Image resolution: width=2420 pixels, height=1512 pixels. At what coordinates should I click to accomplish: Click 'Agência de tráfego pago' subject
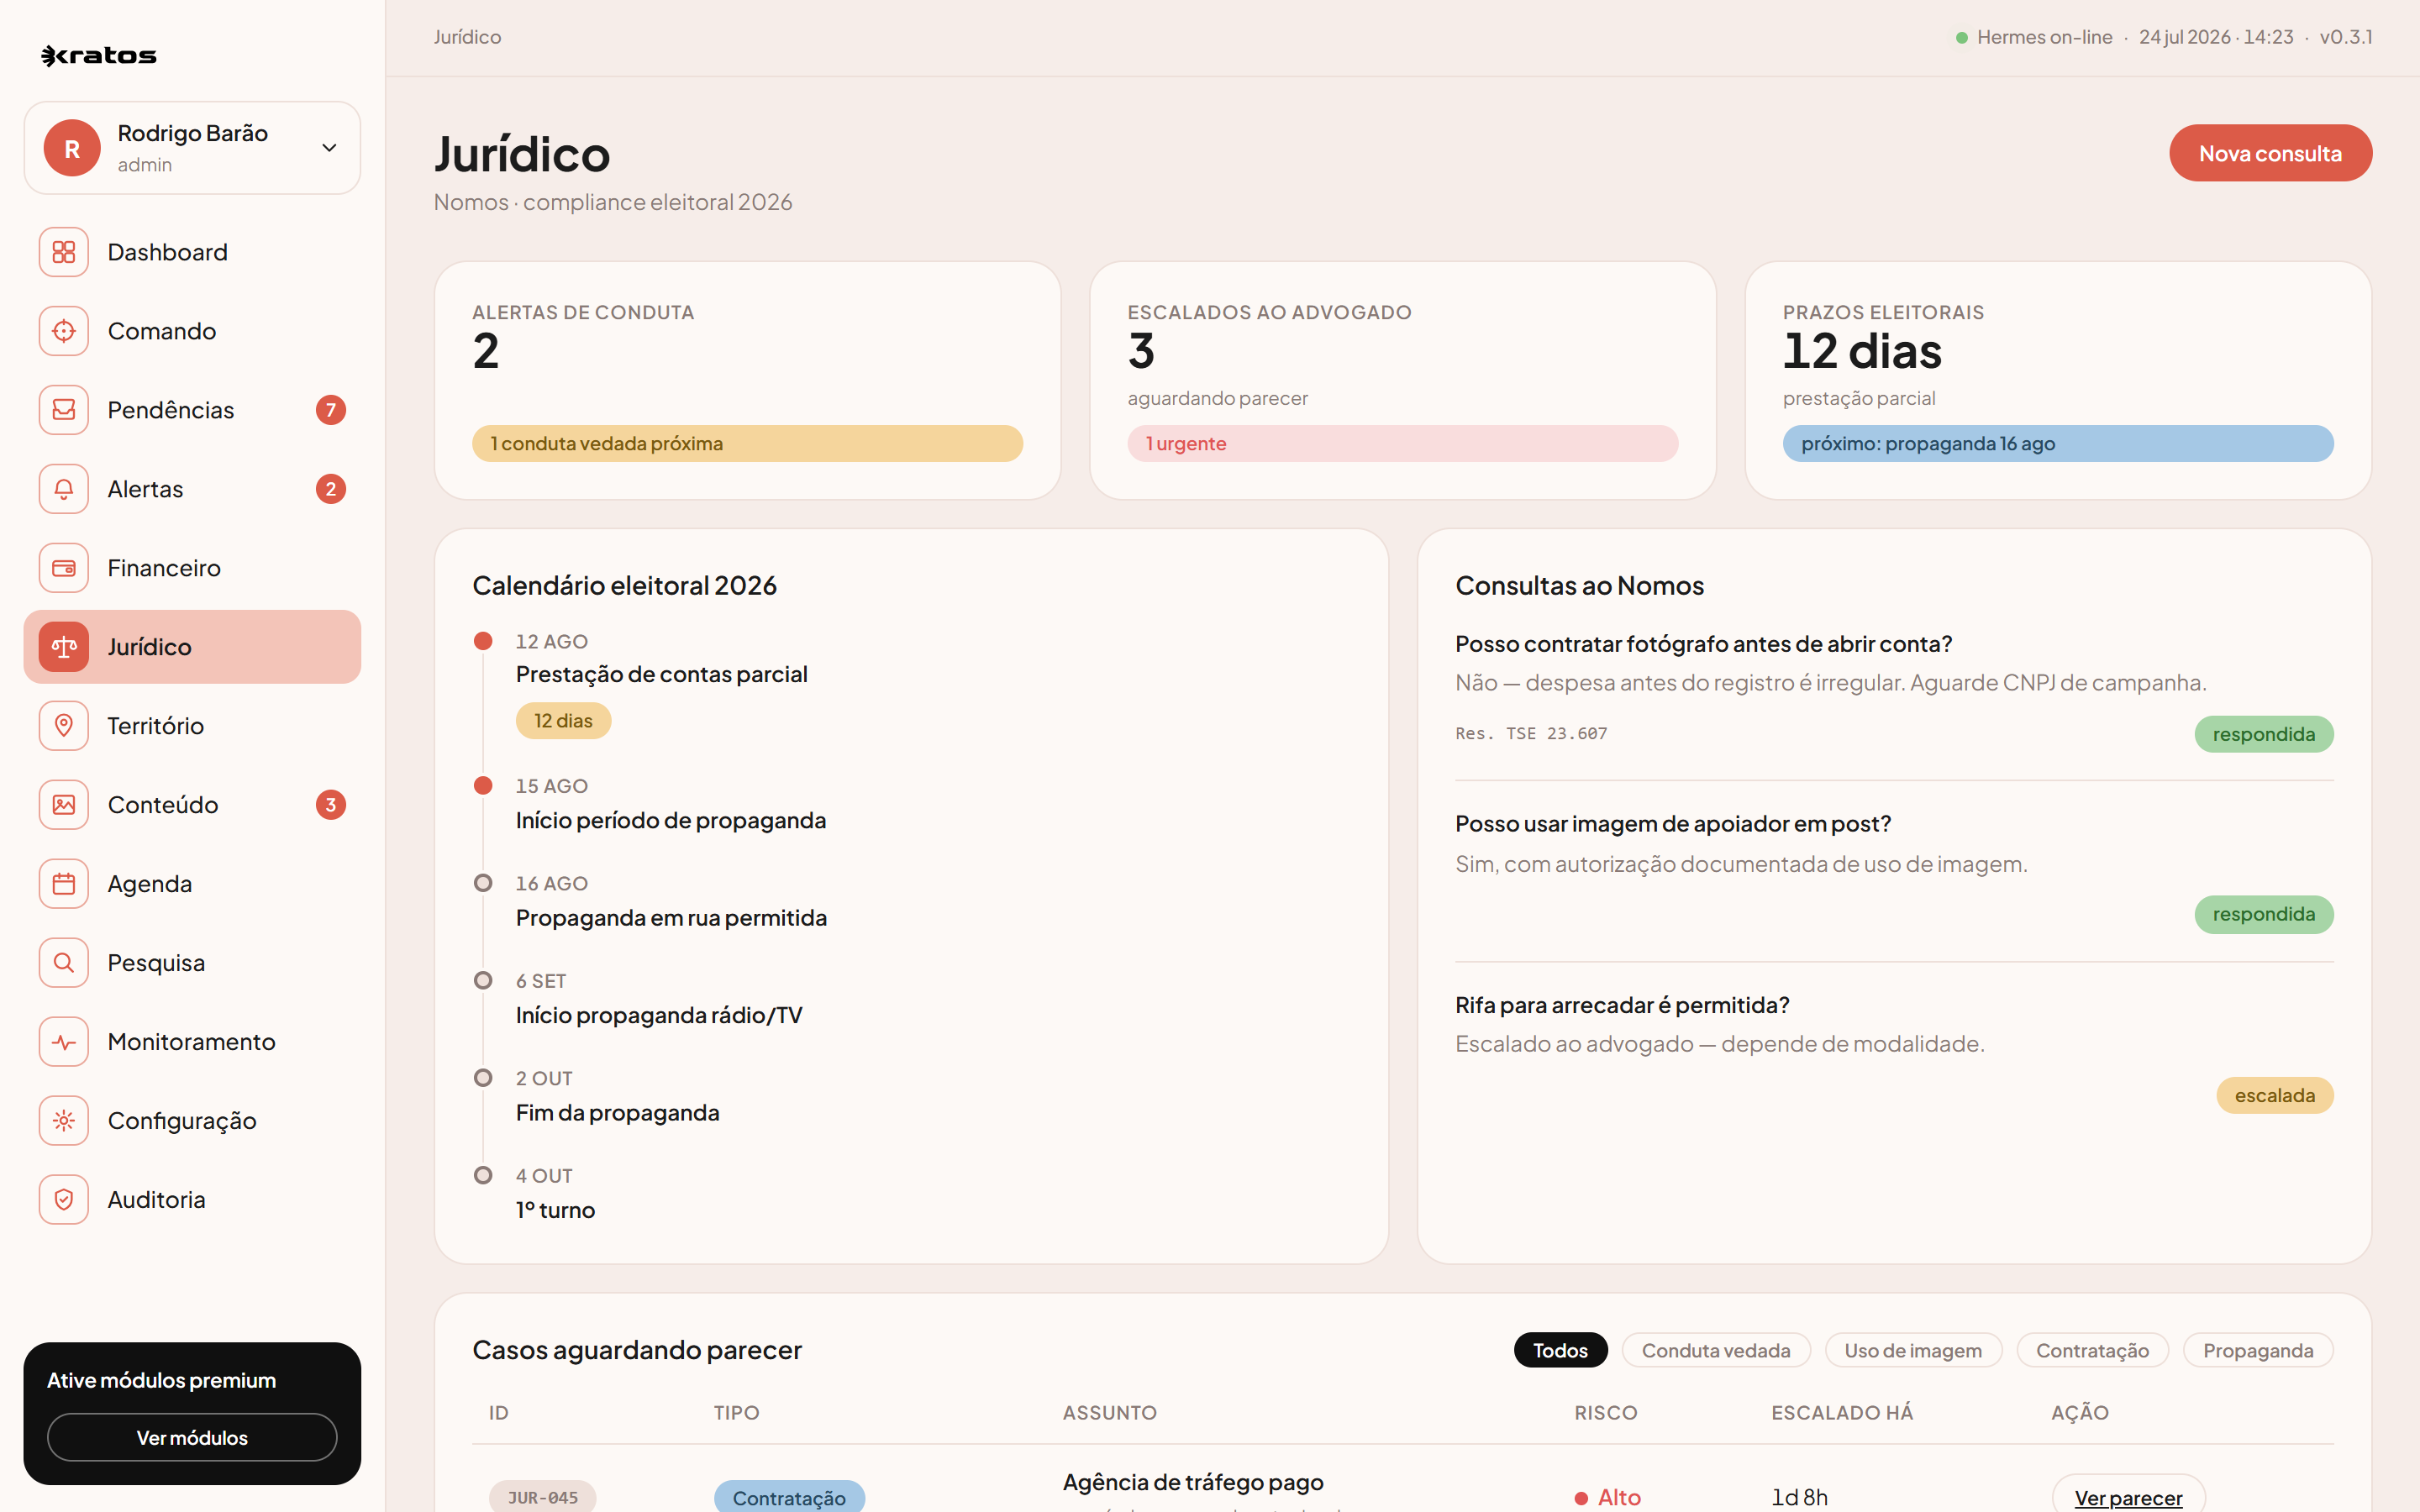1193,1482
